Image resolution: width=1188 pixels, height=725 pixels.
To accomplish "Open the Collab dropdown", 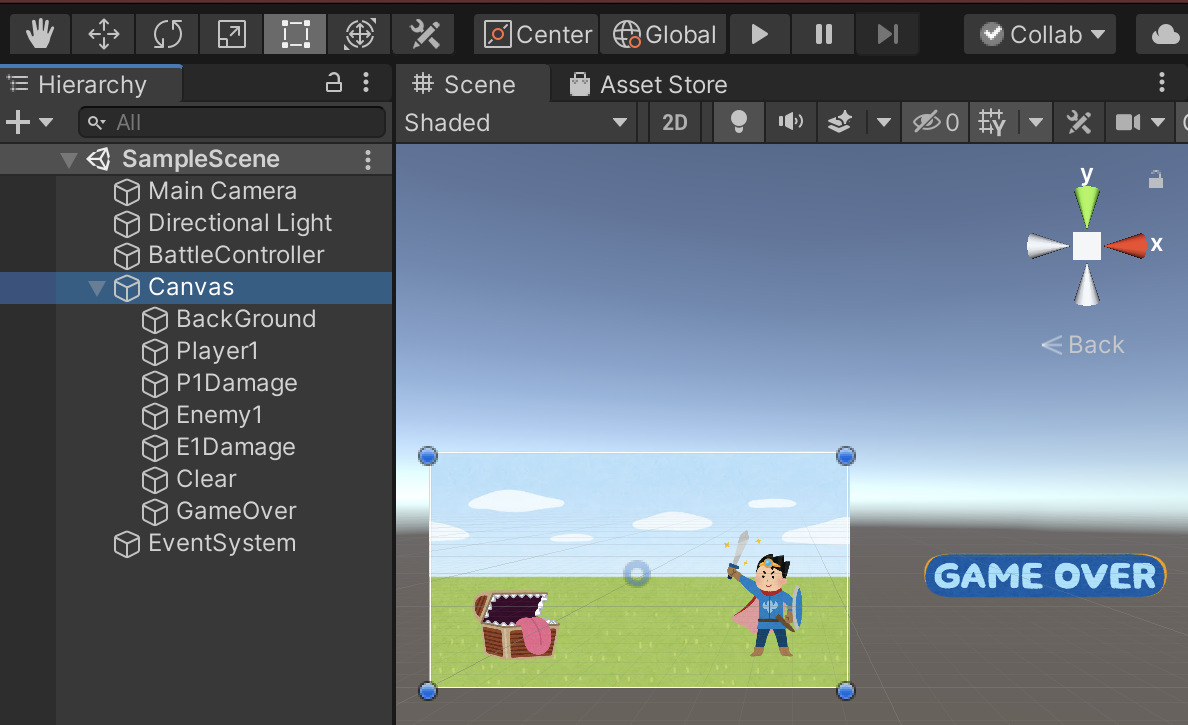I will point(1040,34).
